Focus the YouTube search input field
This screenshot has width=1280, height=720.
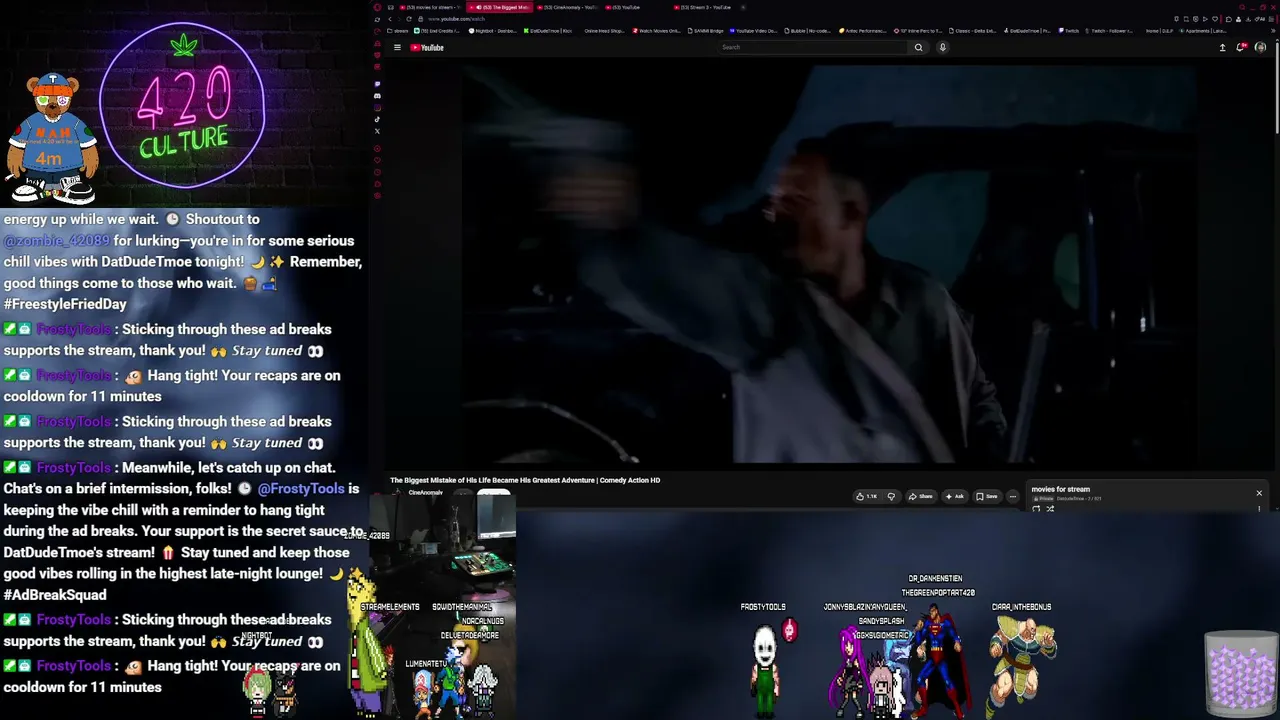(813, 47)
